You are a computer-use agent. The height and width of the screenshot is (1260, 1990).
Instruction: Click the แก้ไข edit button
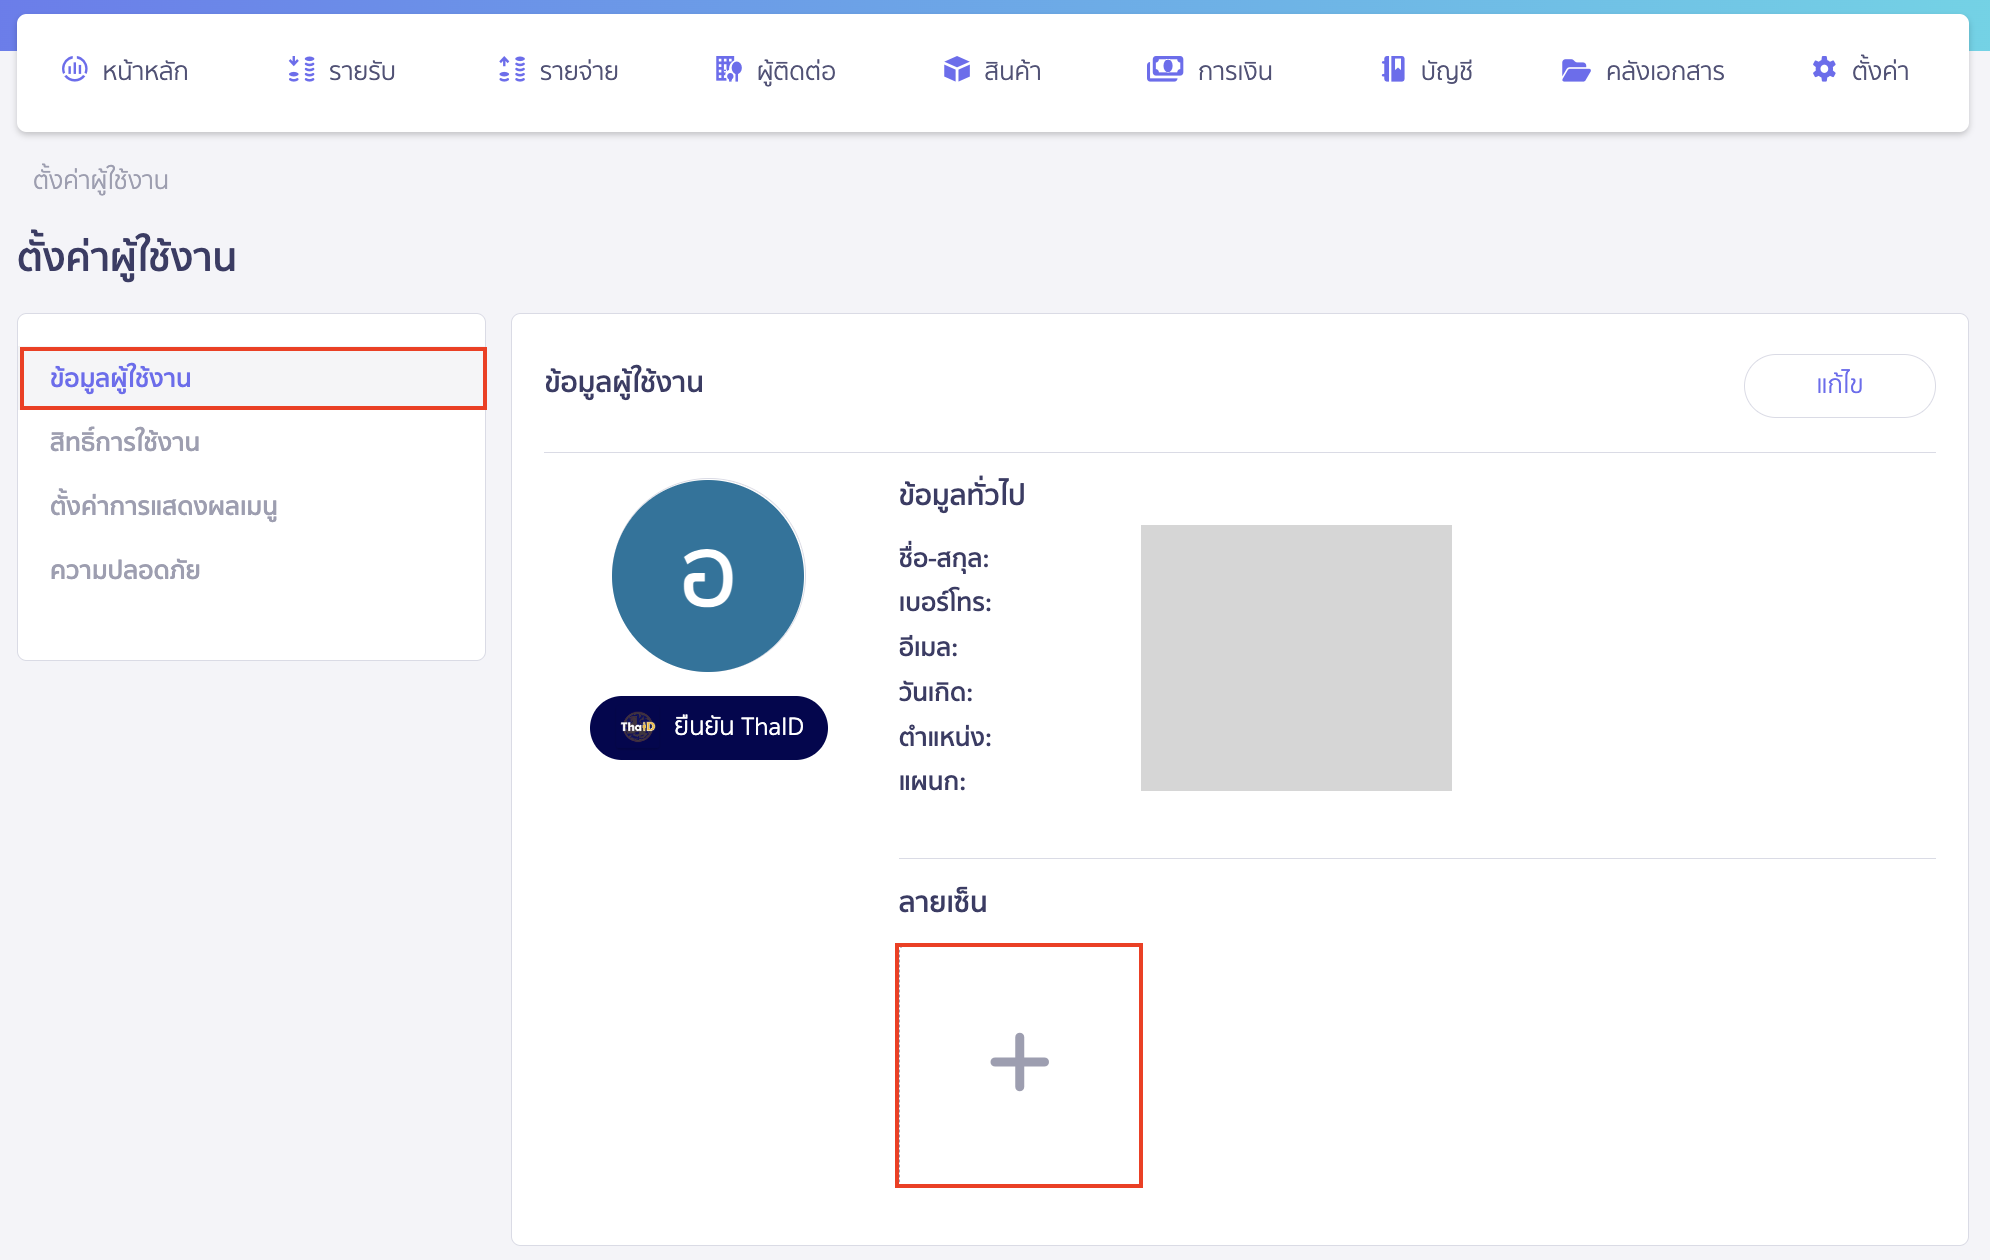1839,385
